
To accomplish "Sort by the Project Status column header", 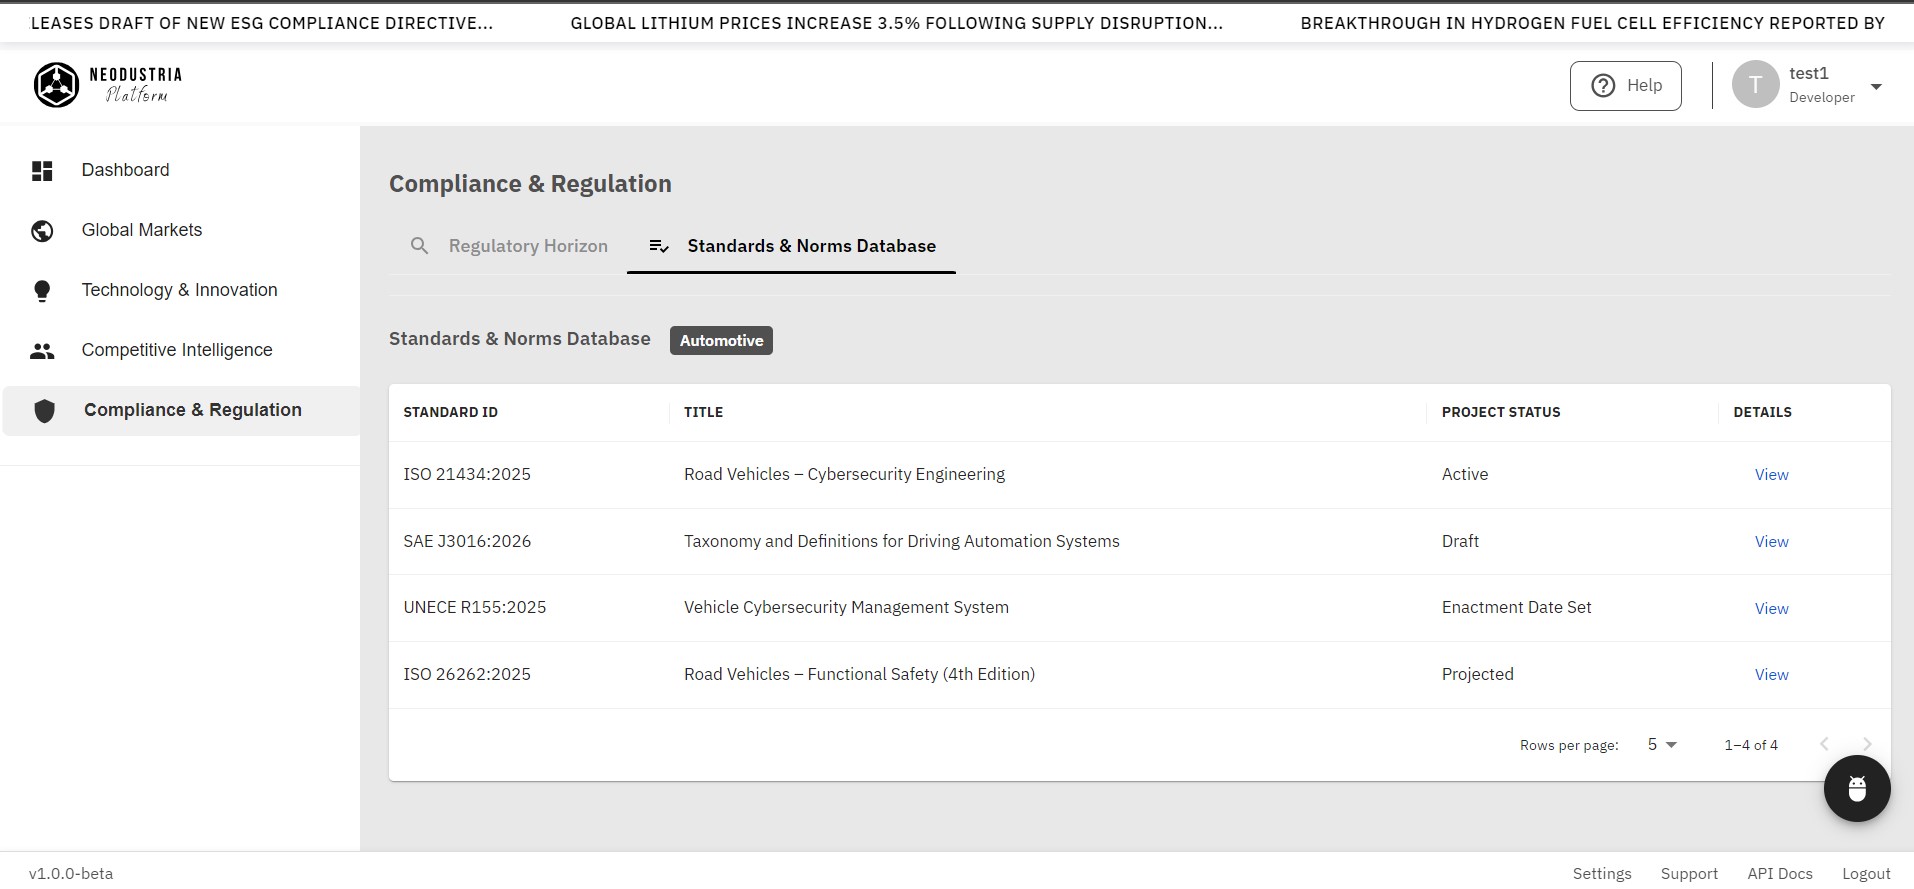I will point(1500,412).
